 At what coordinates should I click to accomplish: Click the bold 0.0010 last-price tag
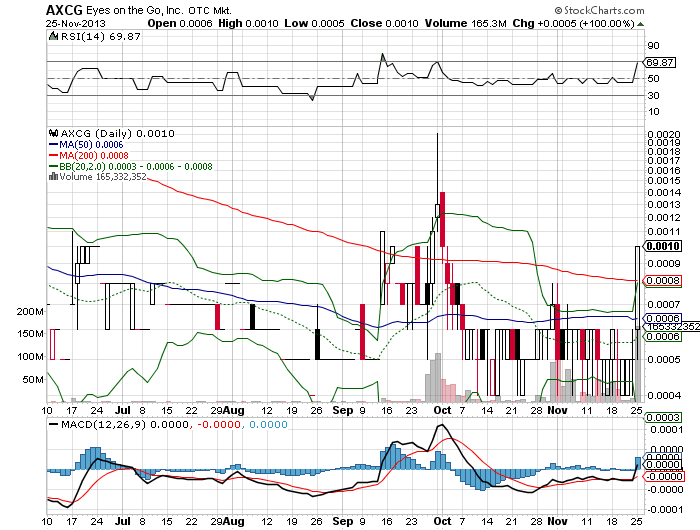pyautogui.click(x=663, y=246)
